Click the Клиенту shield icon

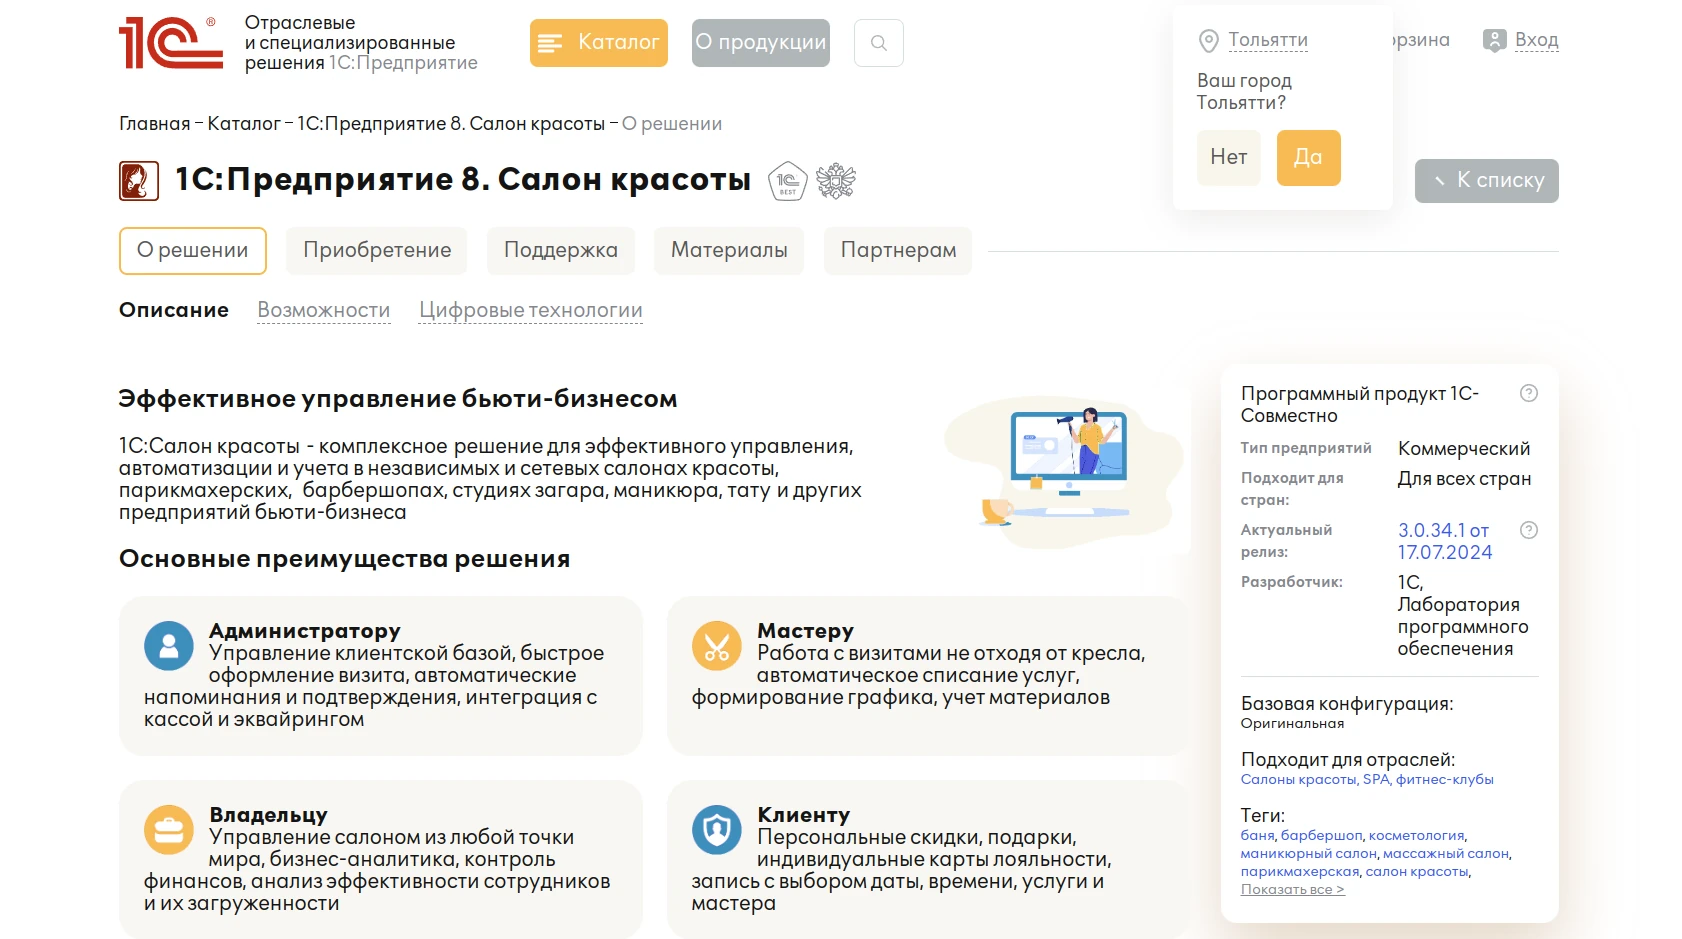tap(717, 830)
